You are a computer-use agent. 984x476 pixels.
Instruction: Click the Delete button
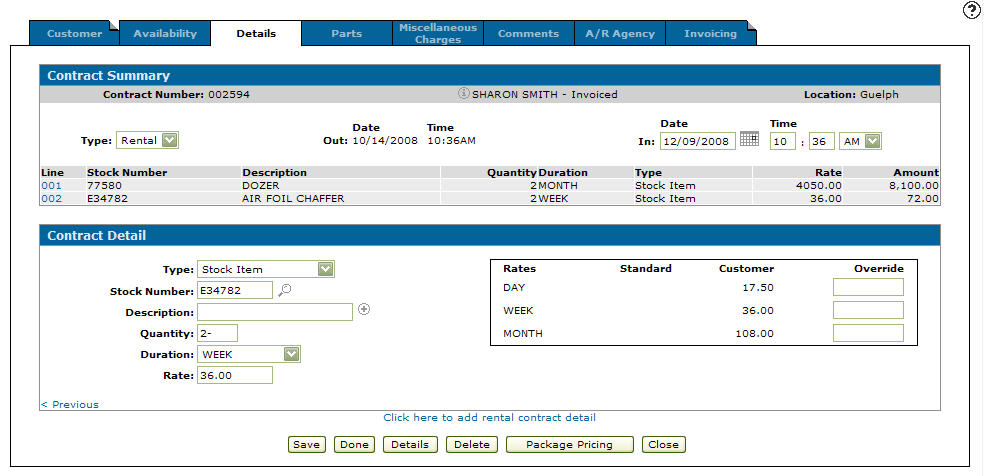[472, 444]
